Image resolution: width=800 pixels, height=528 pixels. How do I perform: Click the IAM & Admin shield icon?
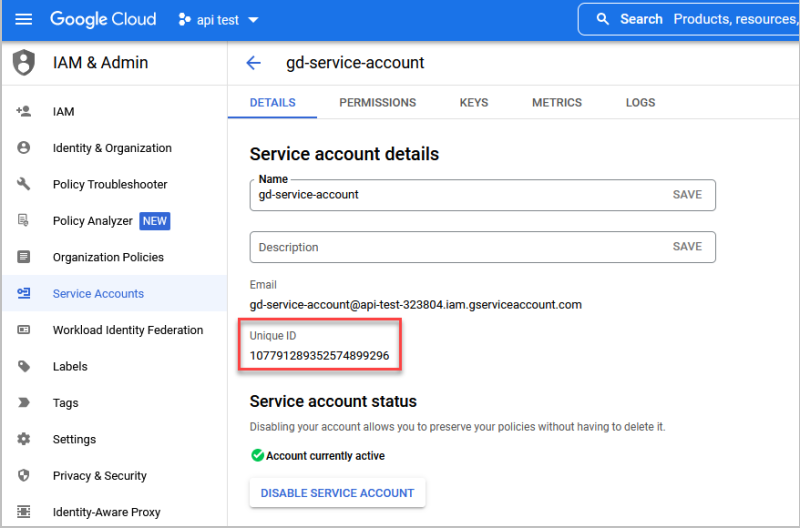(x=23, y=63)
